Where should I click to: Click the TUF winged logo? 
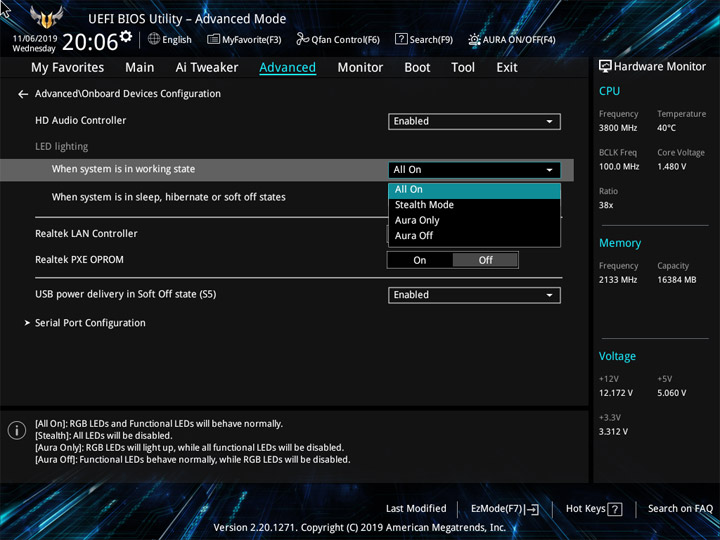pyautogui.click(x=46, y=17)
